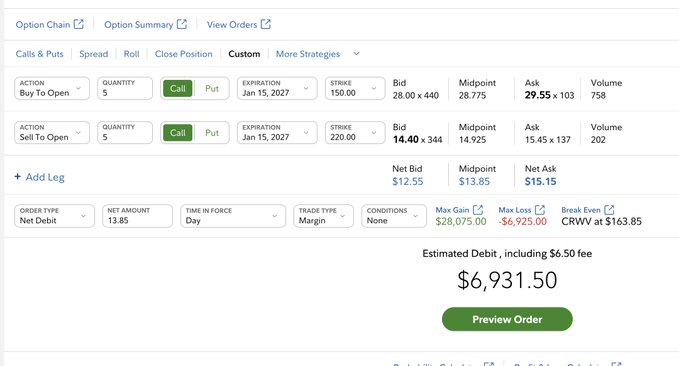This screenshot has height=366, width=679.
Task: Click the Preview Order button
Action: pyautogui.click(x=507, y=319)
